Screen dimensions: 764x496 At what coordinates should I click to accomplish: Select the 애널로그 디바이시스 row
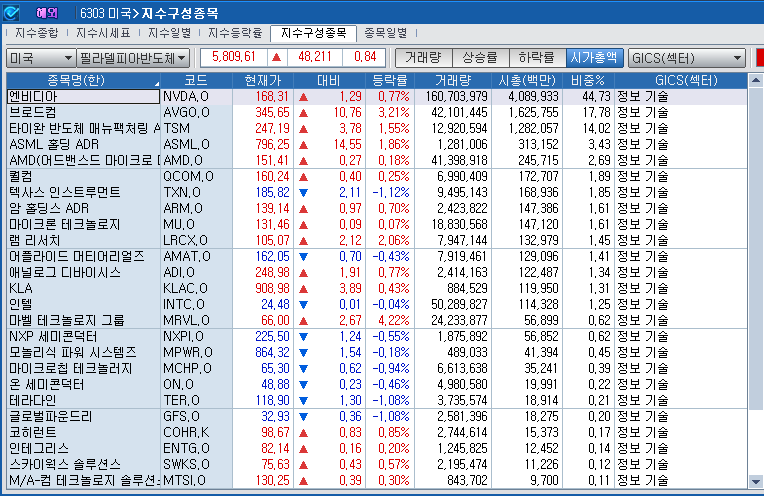(377, 272)
